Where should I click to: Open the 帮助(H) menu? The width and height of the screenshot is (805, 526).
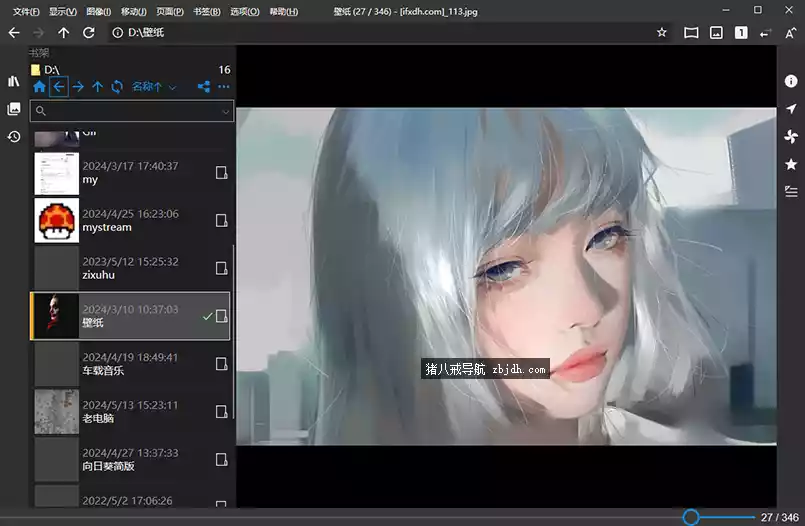coord(284,11)
